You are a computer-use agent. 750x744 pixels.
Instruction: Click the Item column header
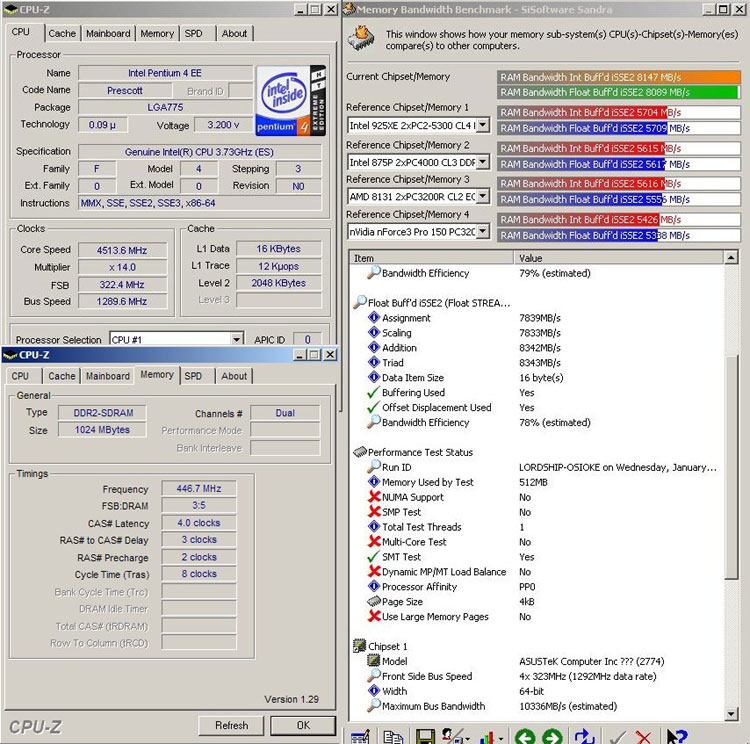[431, 258]
